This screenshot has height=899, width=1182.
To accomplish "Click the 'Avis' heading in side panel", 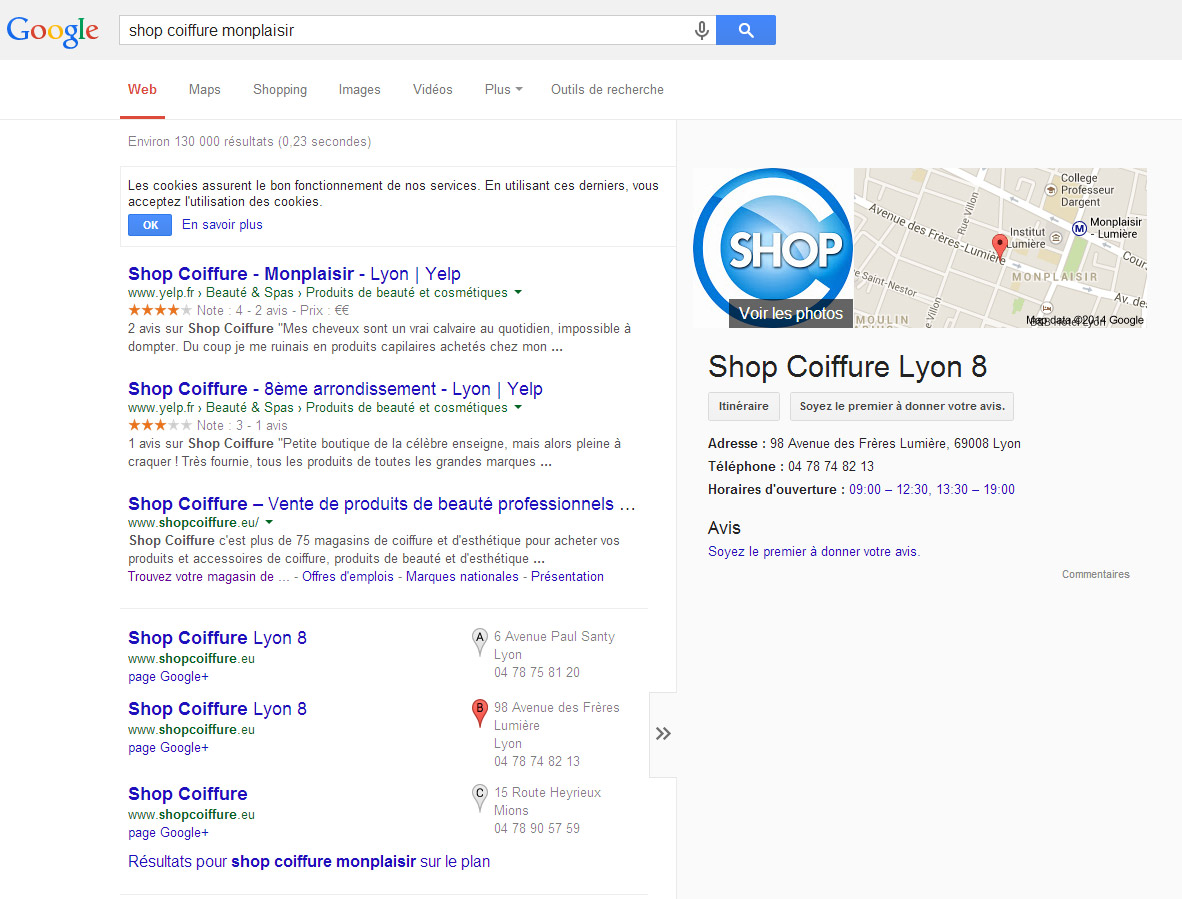I will coord(724,528).
